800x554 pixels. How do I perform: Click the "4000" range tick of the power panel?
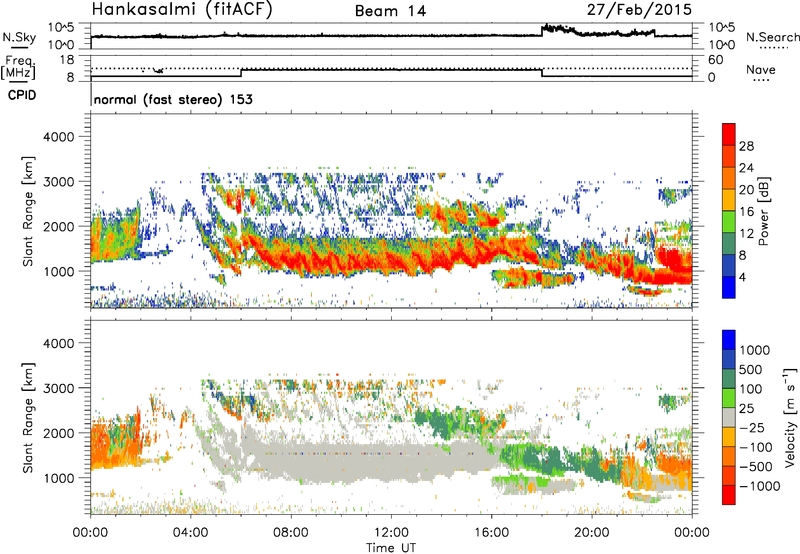[x=58, y=137]
